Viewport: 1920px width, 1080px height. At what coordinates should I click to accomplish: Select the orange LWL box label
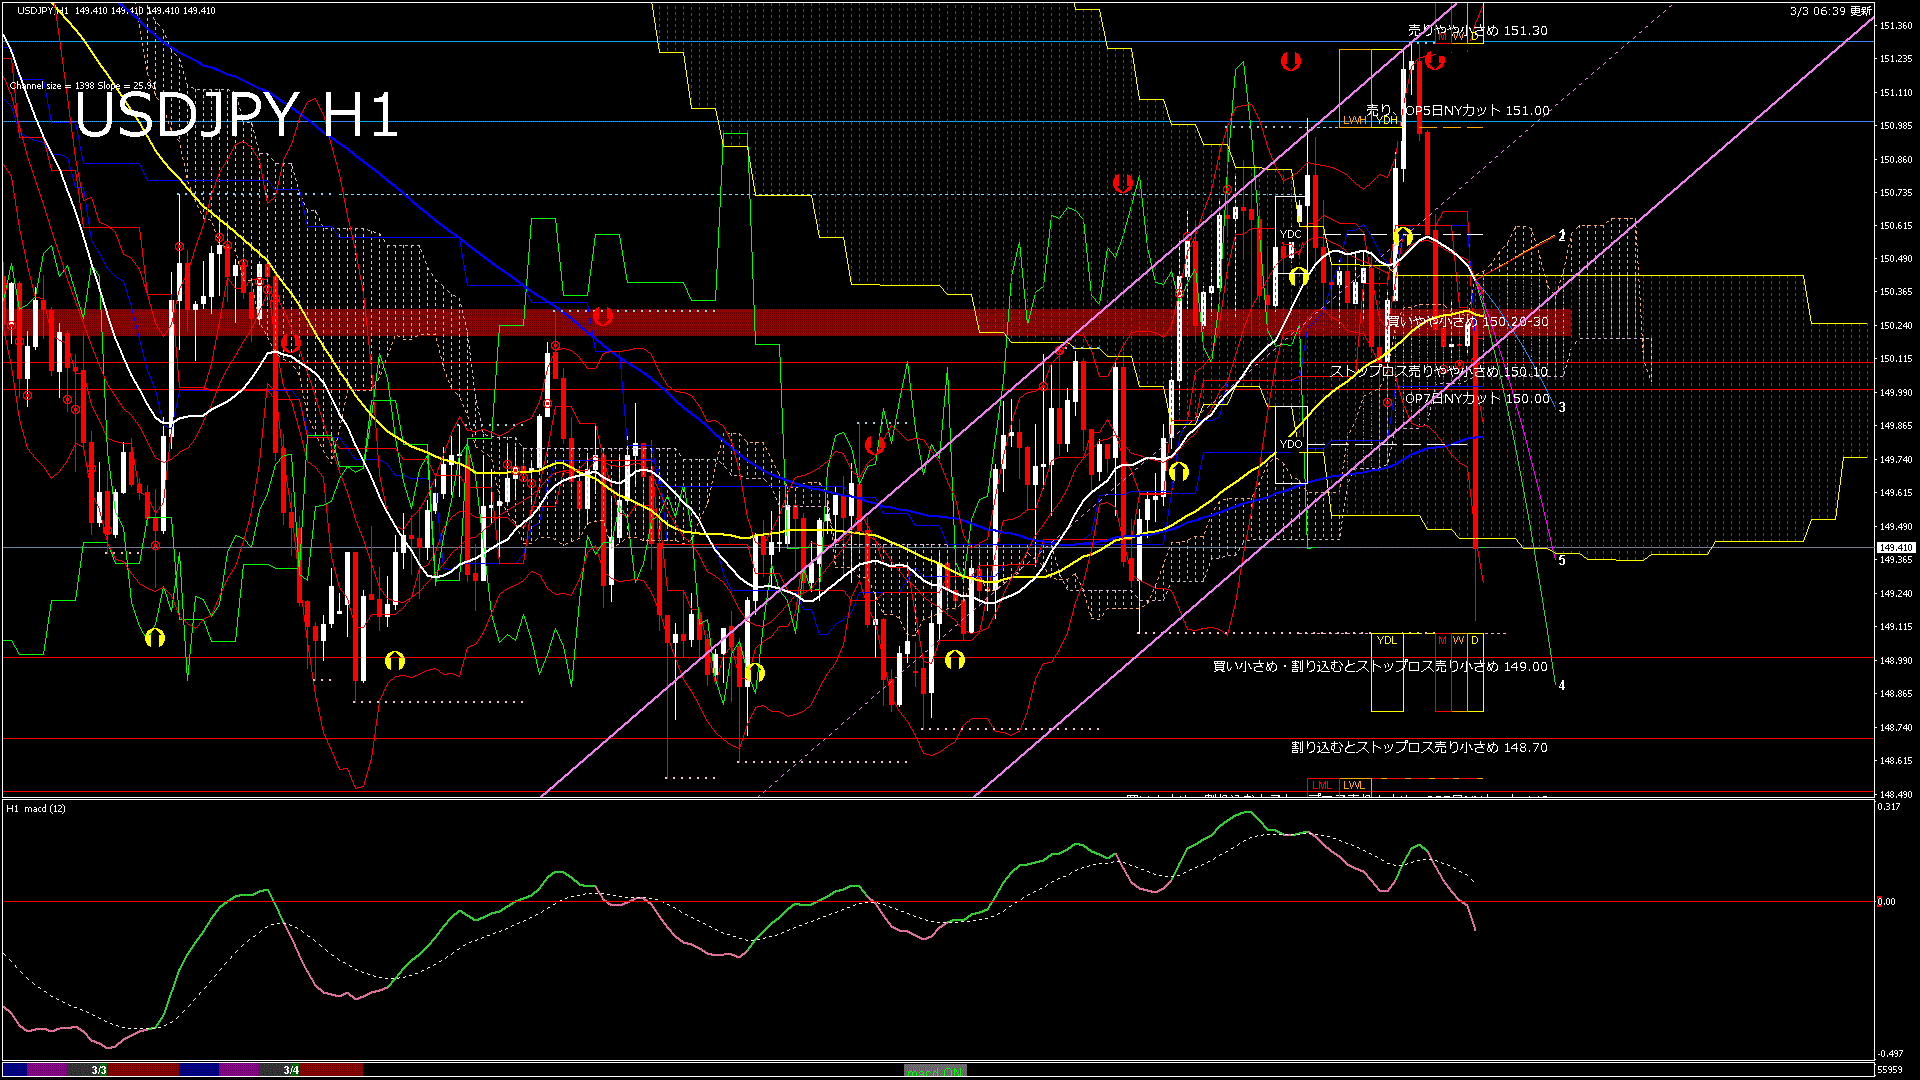[x=1354, y=785]
